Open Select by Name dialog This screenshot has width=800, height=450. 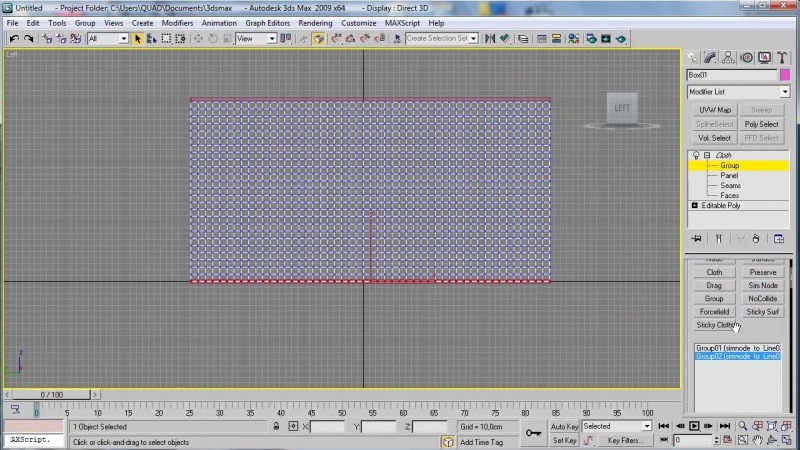152,39
